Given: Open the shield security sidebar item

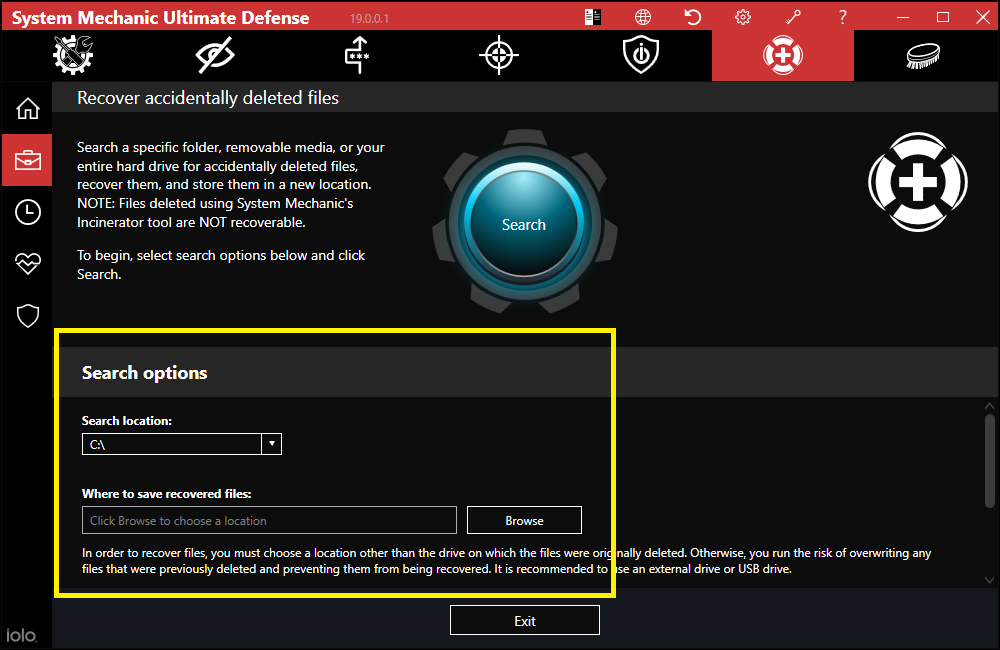Looking at the screenshot, I should click(27, 316).
